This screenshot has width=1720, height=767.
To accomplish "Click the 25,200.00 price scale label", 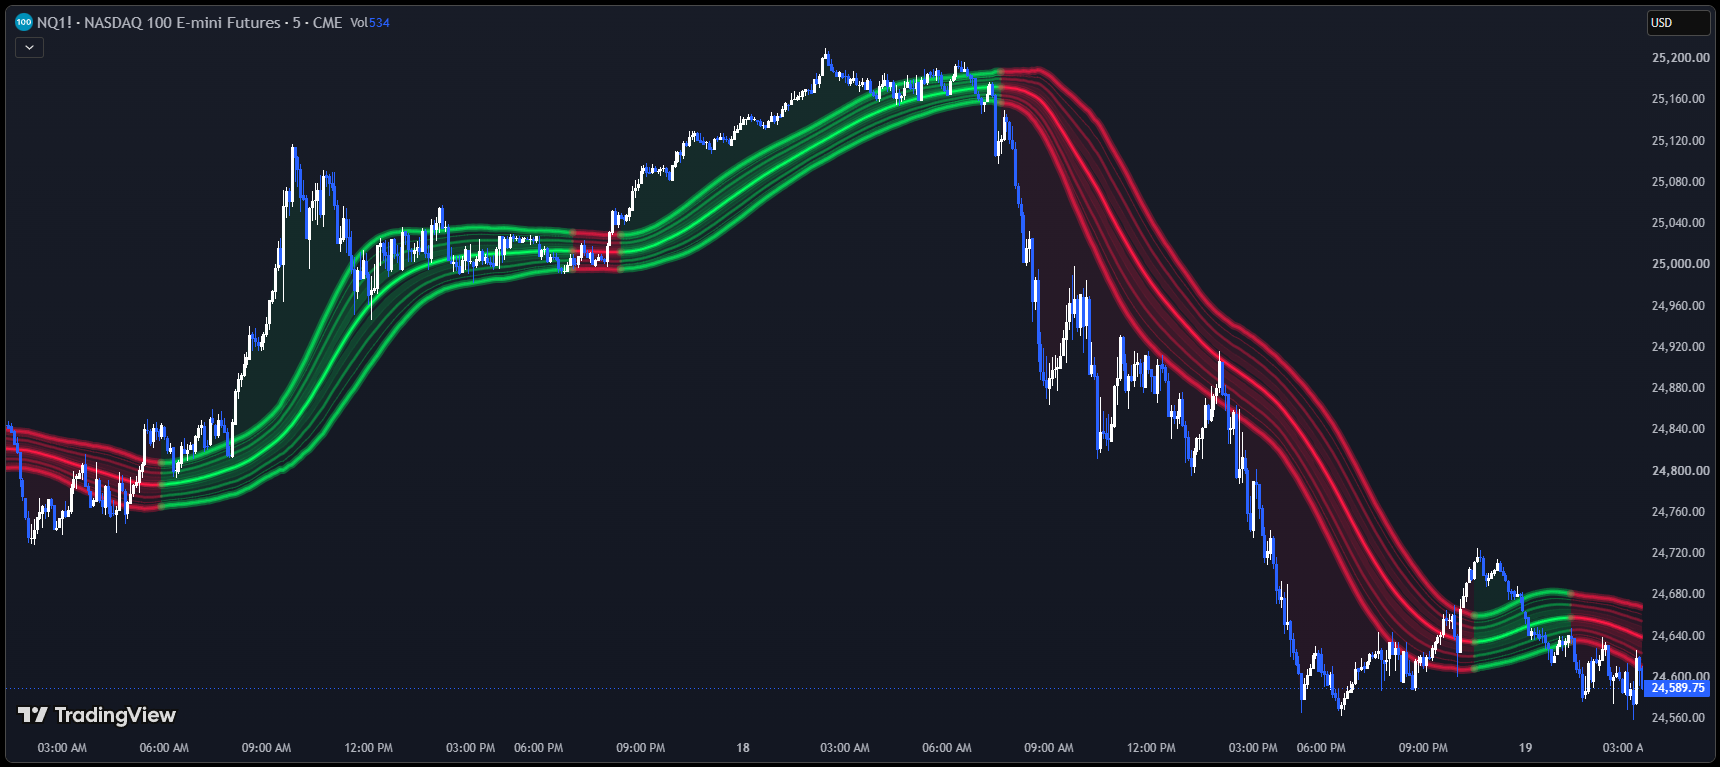I will click(x=1680, y=58).
